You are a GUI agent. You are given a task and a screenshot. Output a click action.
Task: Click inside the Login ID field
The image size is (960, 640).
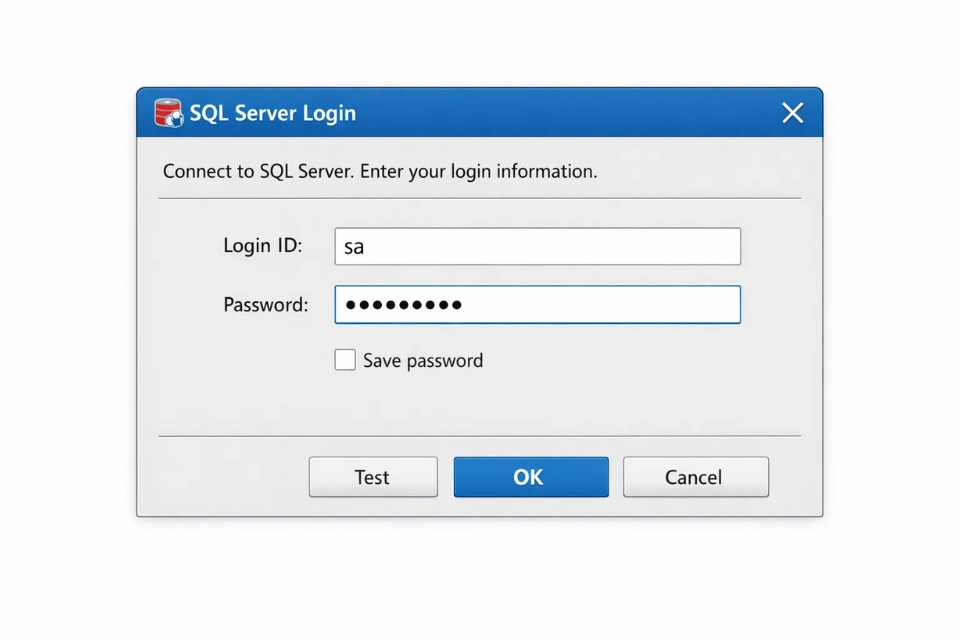click(537, 246)
